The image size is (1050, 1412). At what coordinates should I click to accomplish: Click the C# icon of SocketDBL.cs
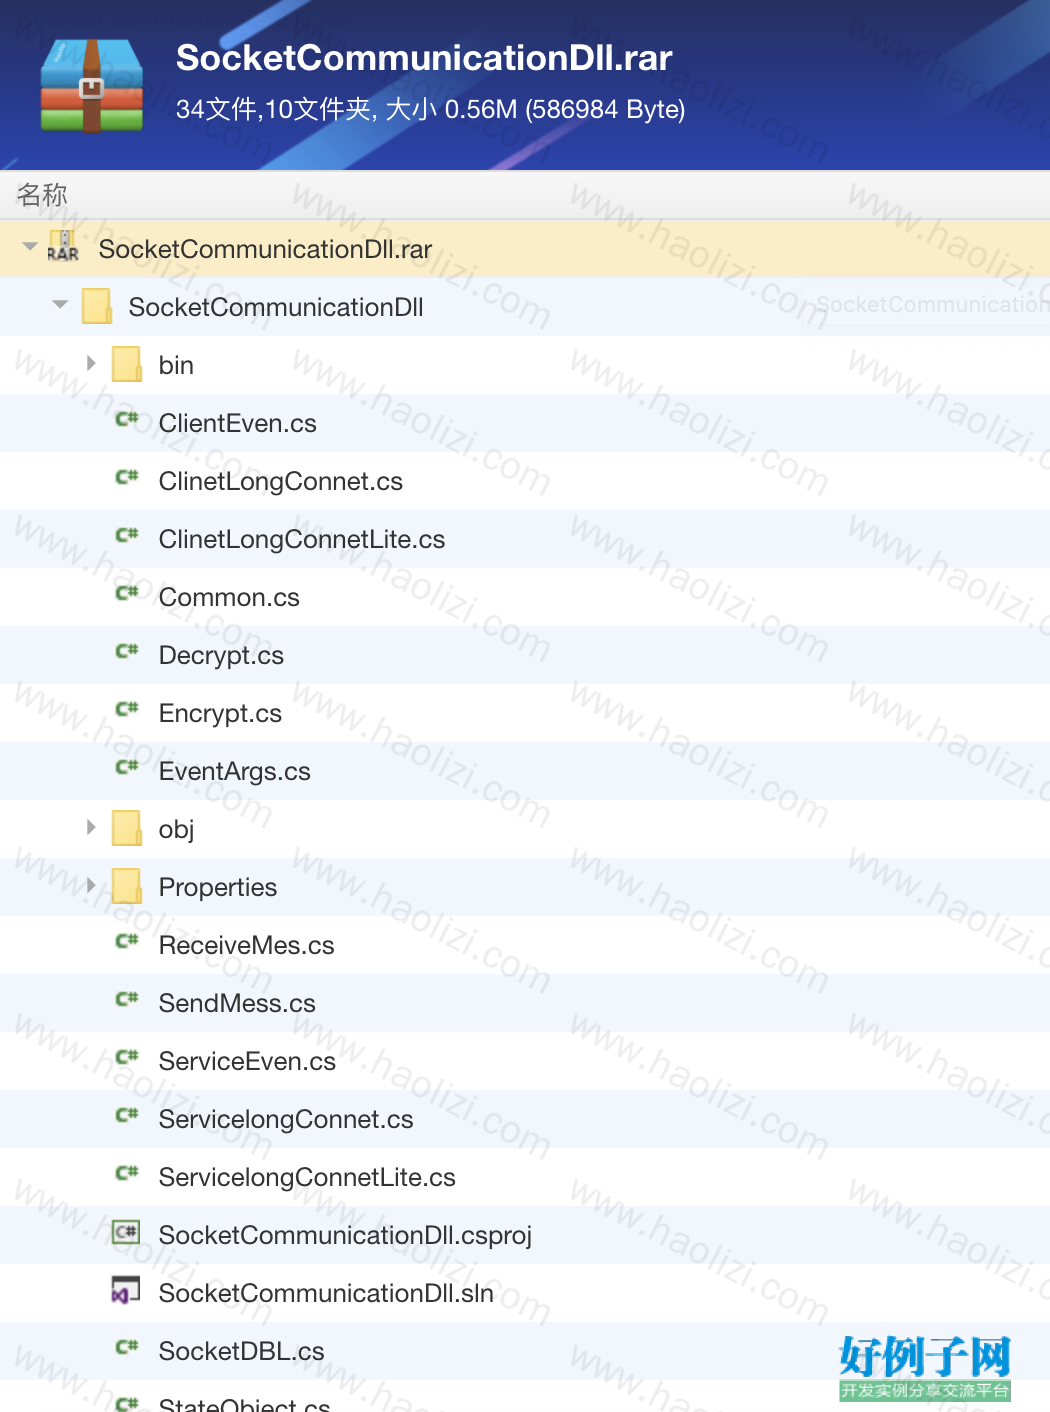pos(127,1347)
